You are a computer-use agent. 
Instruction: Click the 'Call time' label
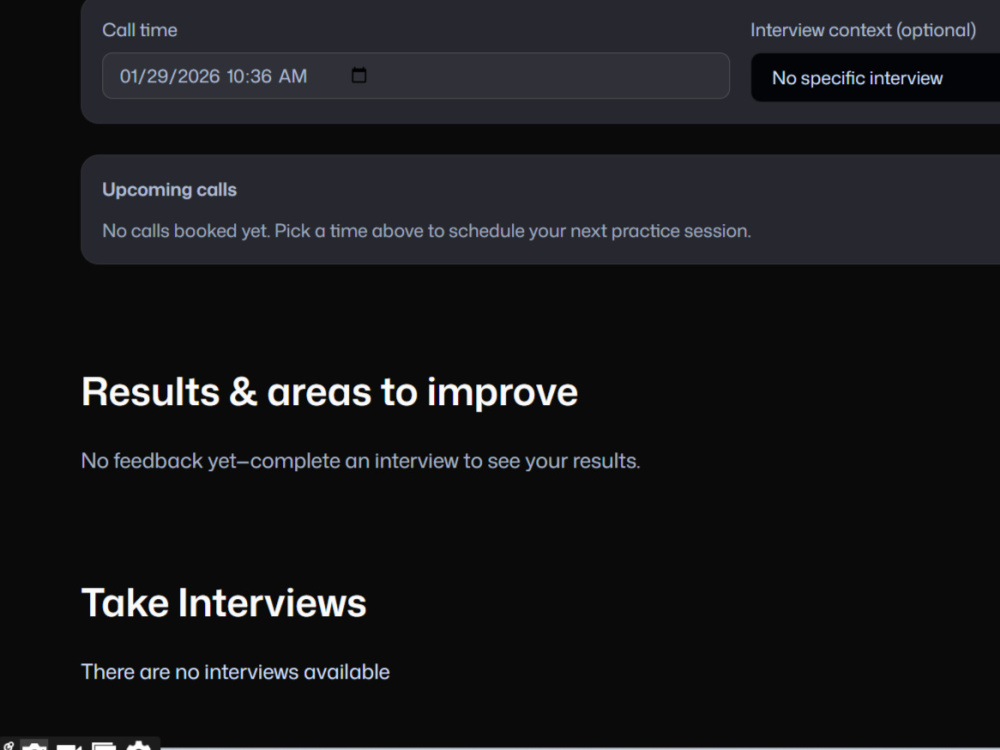[x=140, y=30]
